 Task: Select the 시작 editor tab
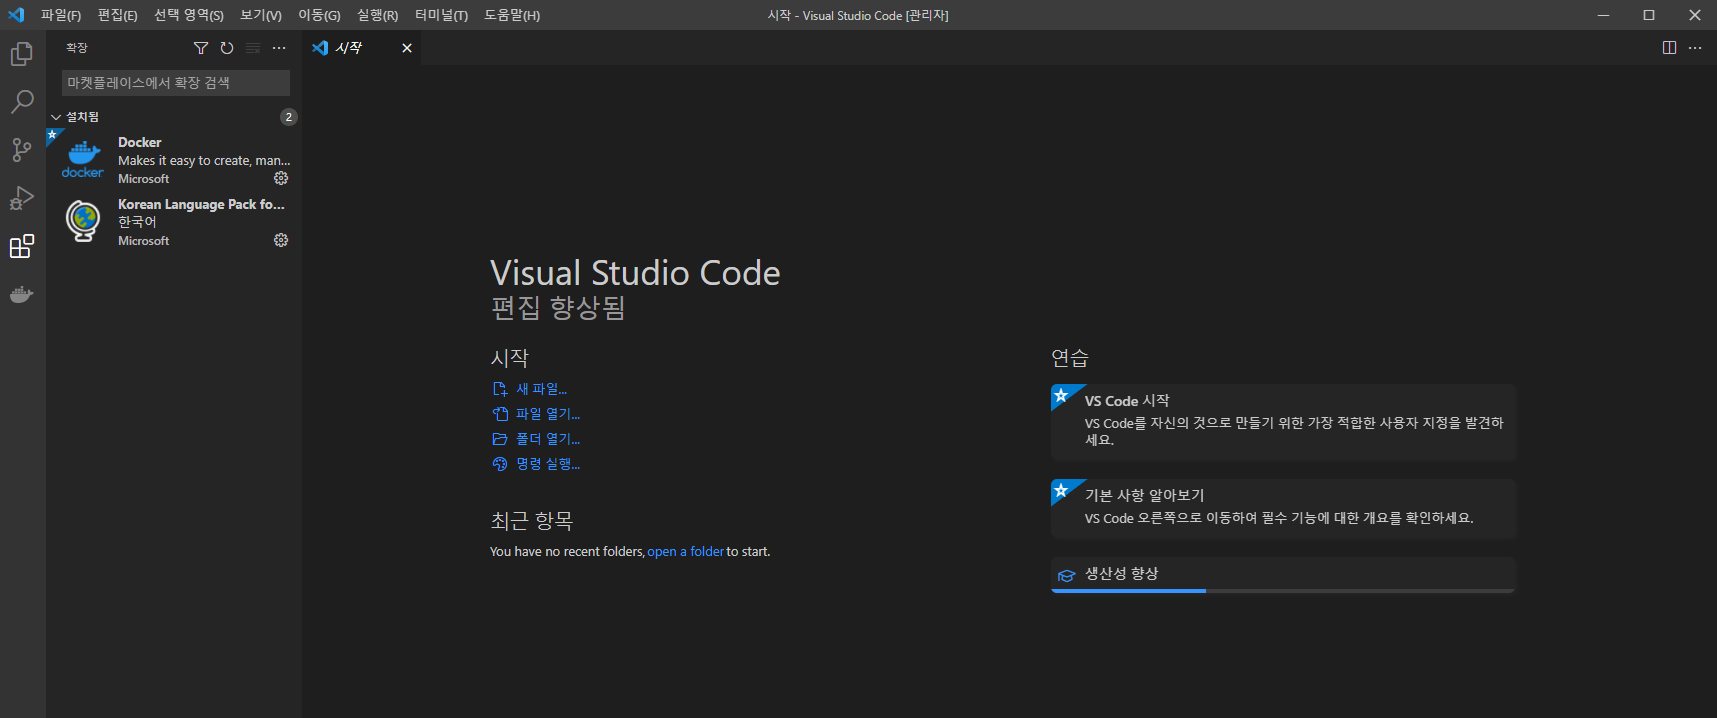(361, 48)
